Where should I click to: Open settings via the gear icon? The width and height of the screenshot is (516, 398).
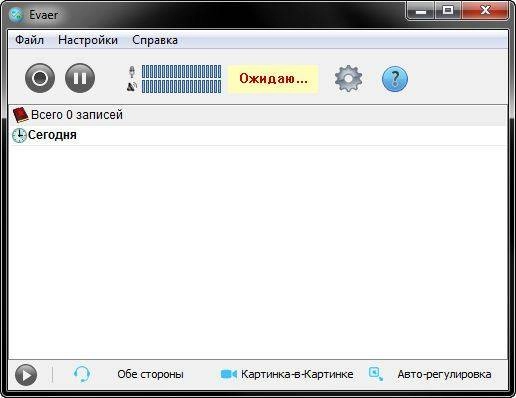348,79
